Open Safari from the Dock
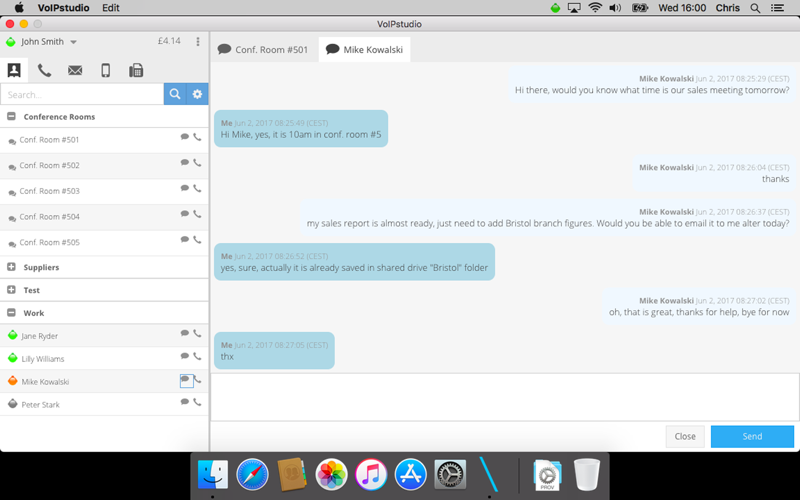Image resolution: width=800 pixels, height=500 pixels. 252,474
